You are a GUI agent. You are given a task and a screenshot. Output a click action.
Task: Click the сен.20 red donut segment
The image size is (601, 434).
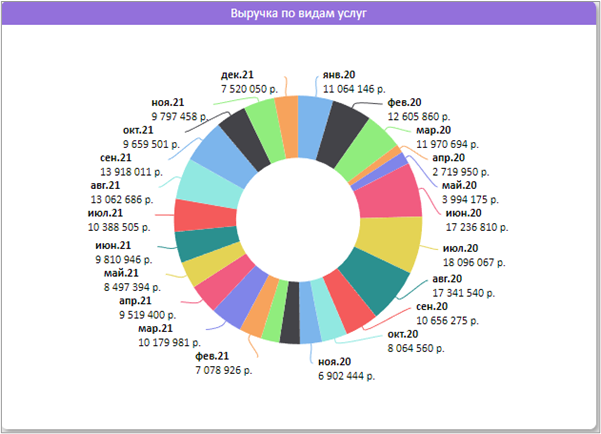pos(348,300)
